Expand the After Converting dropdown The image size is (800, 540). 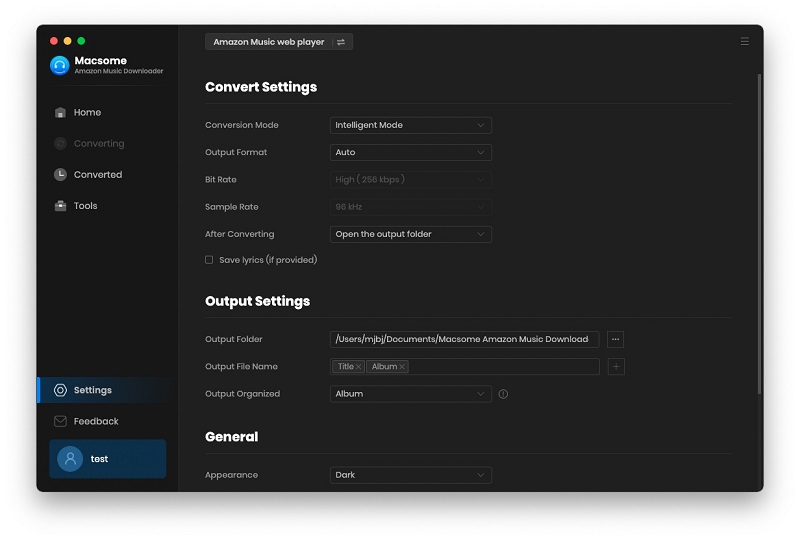click(x=411, y=234)
